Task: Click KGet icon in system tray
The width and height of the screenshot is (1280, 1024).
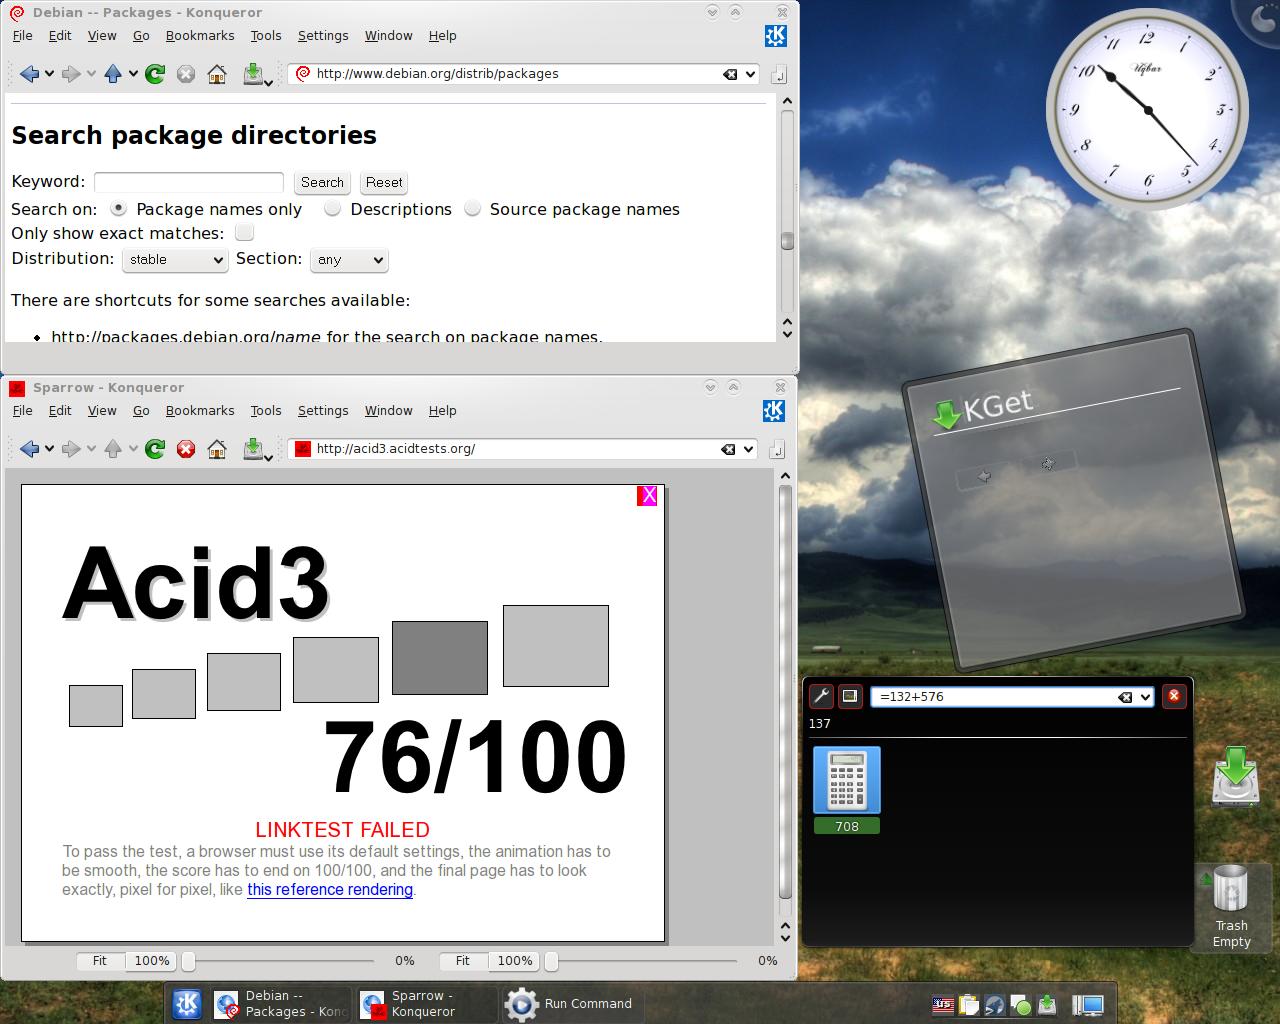Action: point(1046,1005)
